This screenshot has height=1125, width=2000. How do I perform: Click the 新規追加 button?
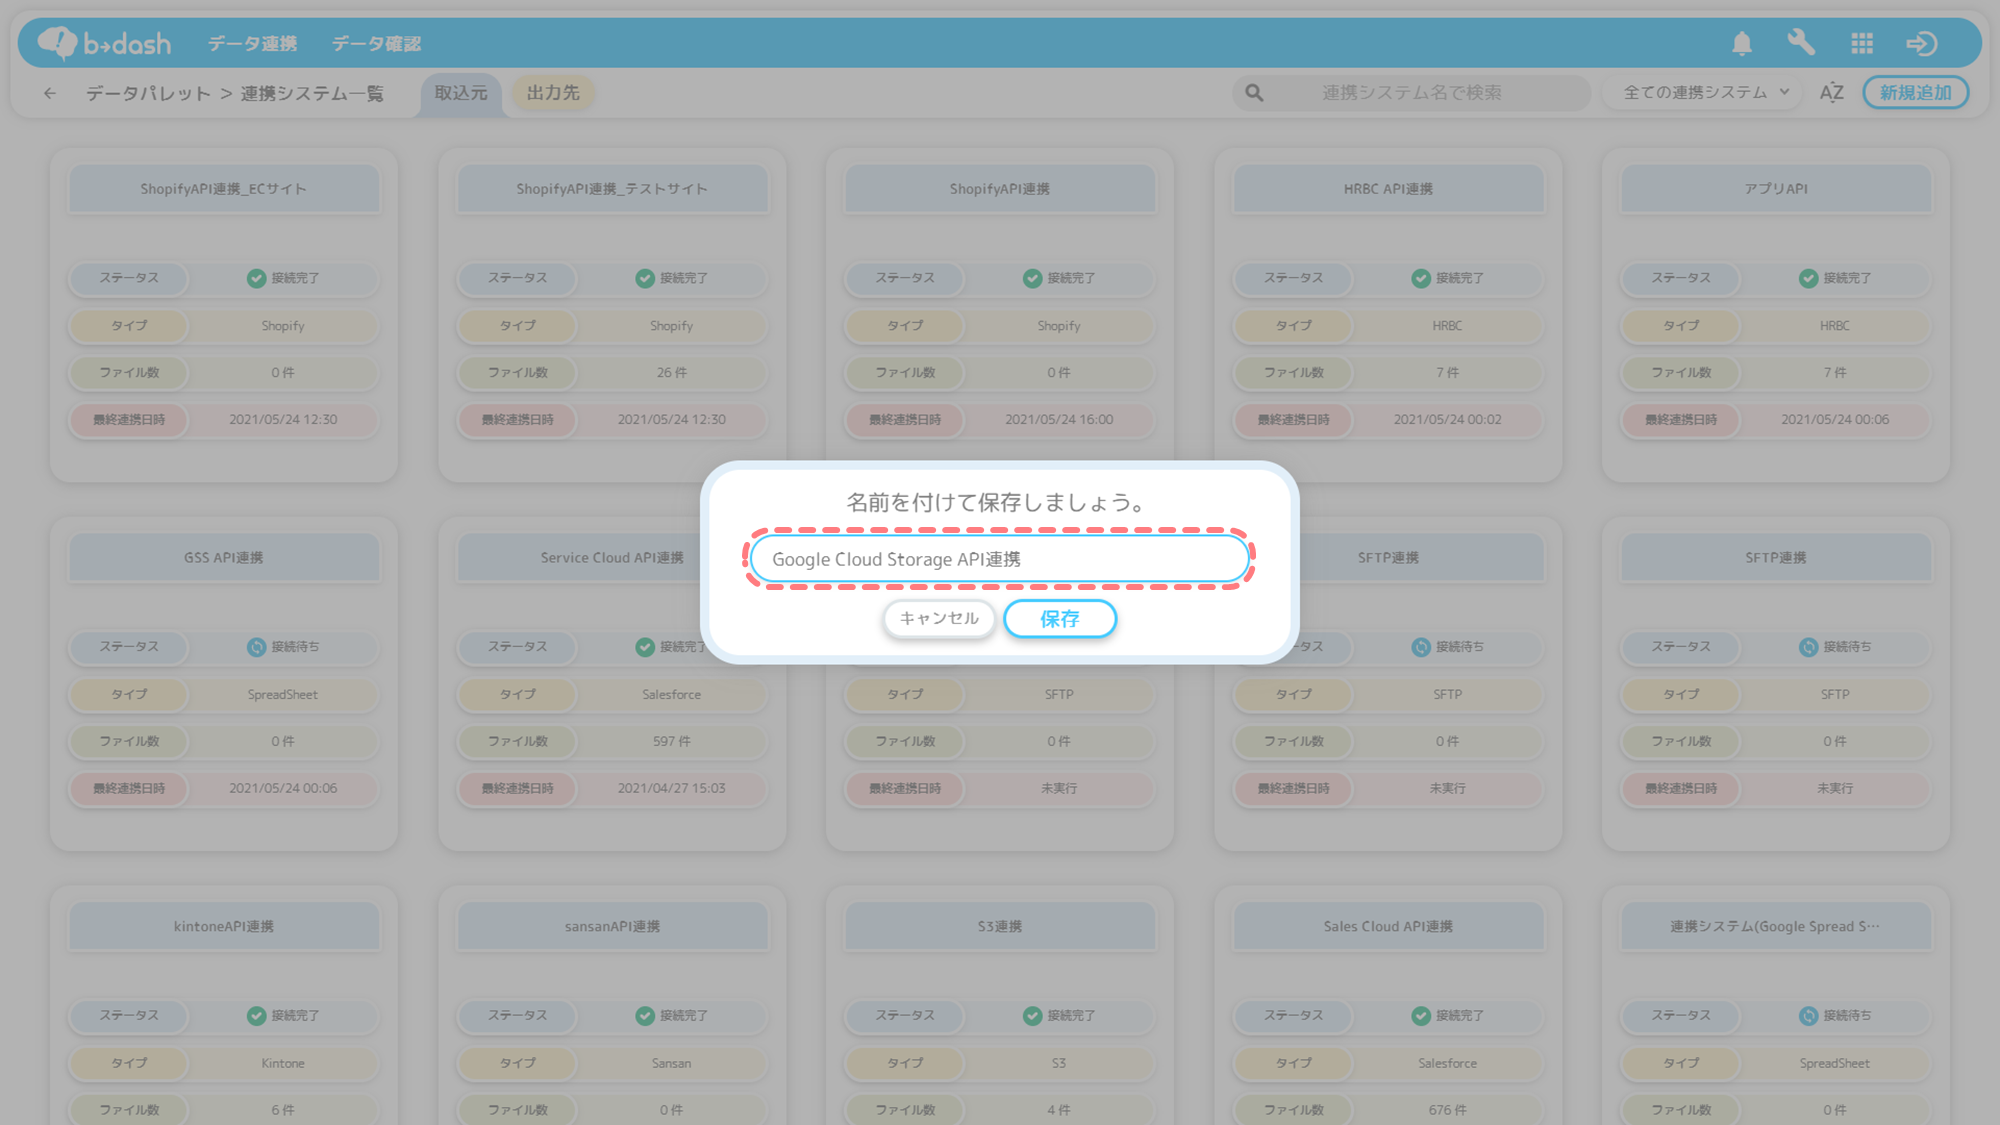[x=1915, y=93]
